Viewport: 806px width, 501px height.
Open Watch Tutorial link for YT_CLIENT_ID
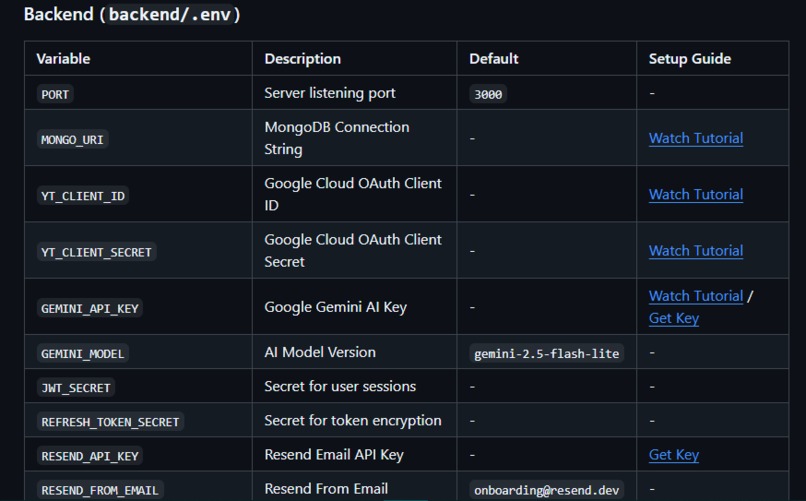coord(695,195)
